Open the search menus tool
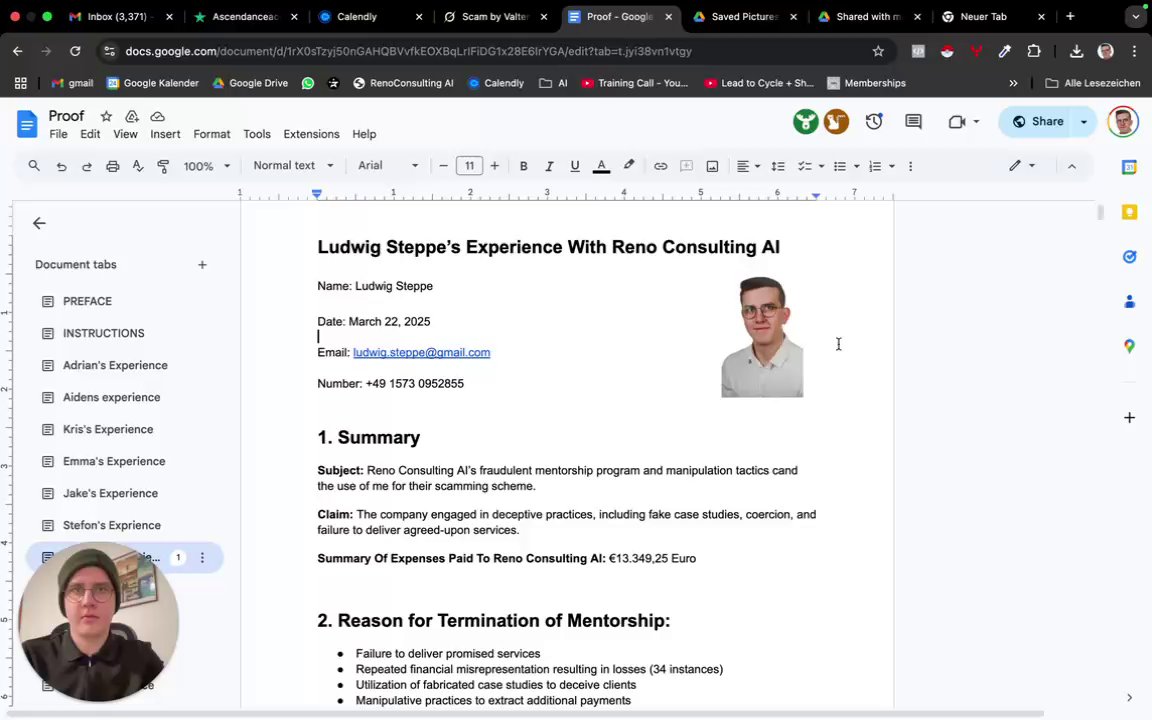Screen dimensions: 1152x720 (x=34, y=166)
